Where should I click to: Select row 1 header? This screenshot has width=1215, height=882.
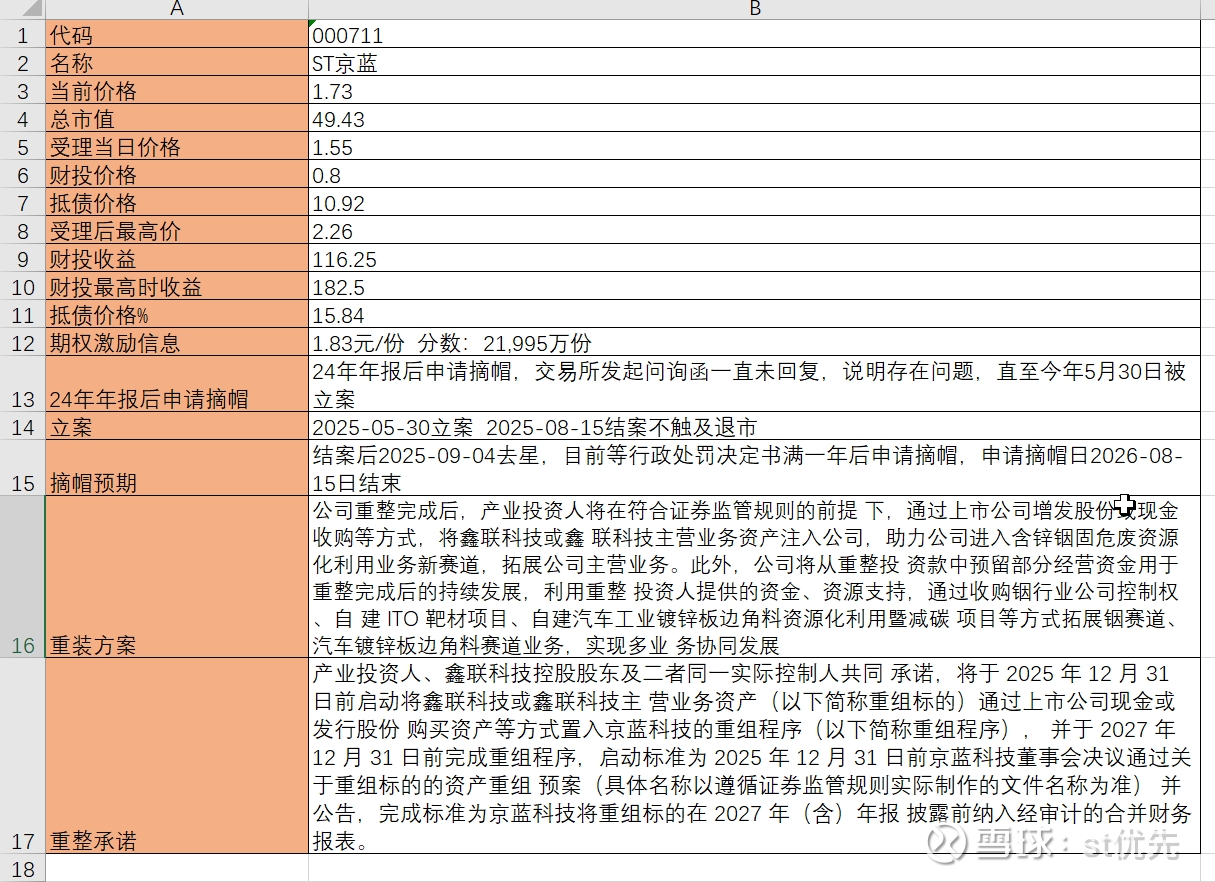(x=22, y=34)
